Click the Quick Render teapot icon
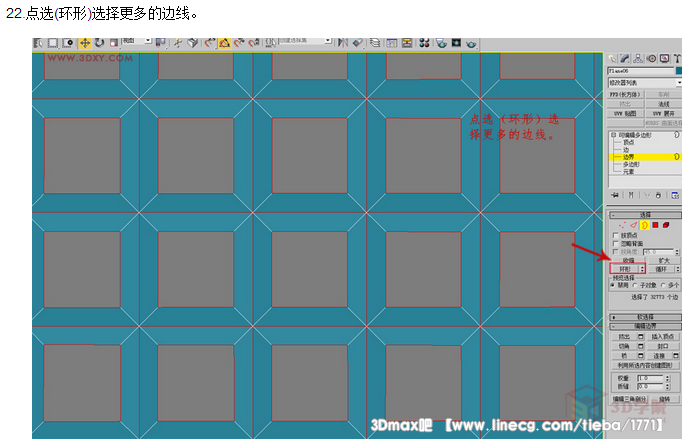The image size is (692, 442). click(x=471, y=43)
